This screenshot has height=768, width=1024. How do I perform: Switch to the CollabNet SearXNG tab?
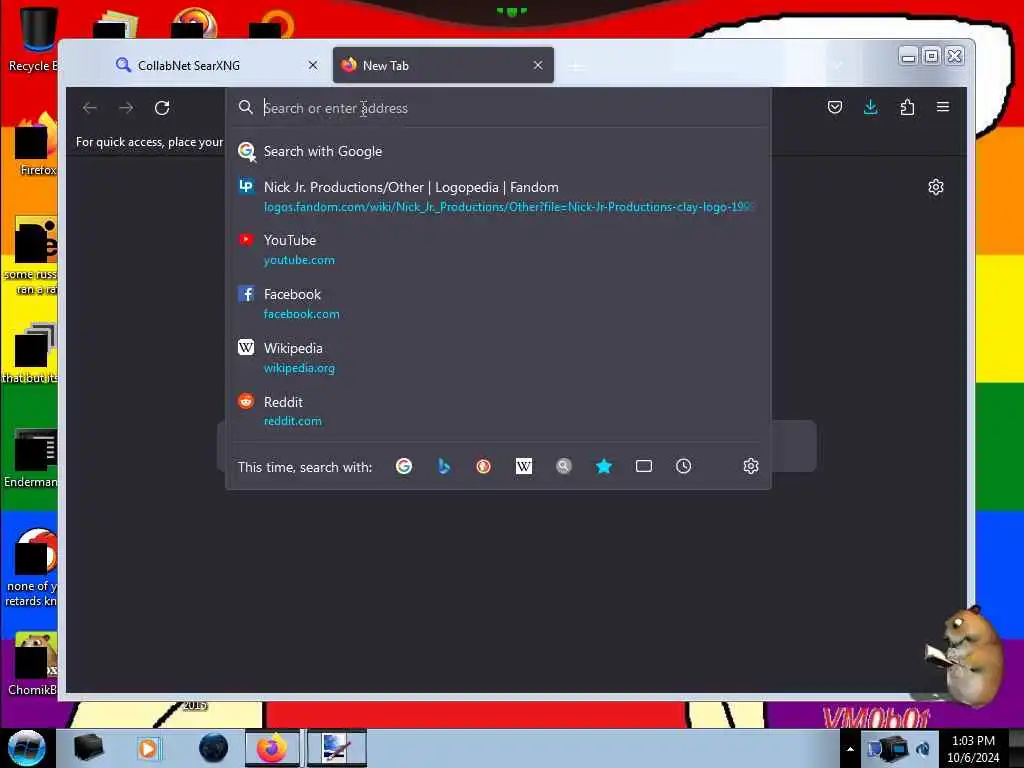click(x=216, y=65)
